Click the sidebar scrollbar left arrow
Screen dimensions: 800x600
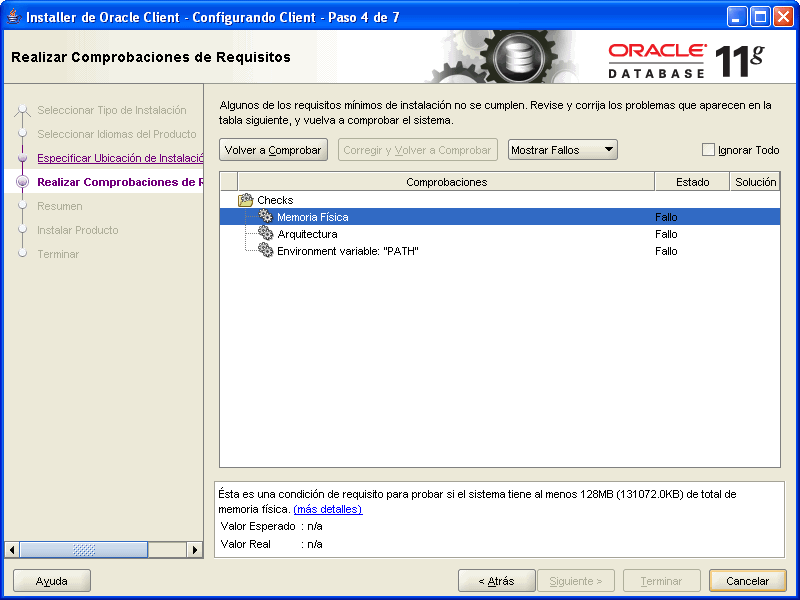pyautogui.click(x=12, y=549)
